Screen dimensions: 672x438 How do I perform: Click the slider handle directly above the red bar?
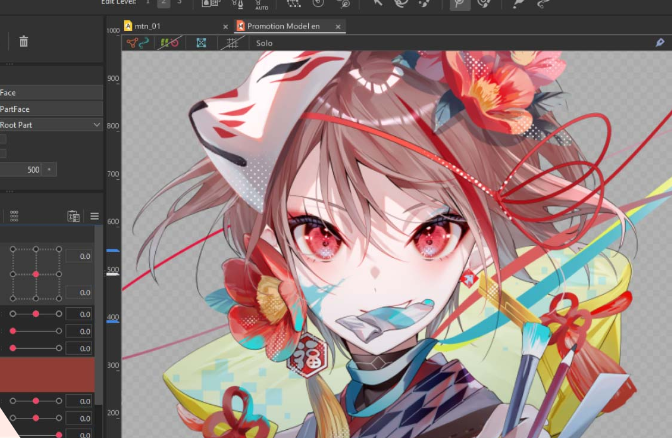[x=13, y=348]
